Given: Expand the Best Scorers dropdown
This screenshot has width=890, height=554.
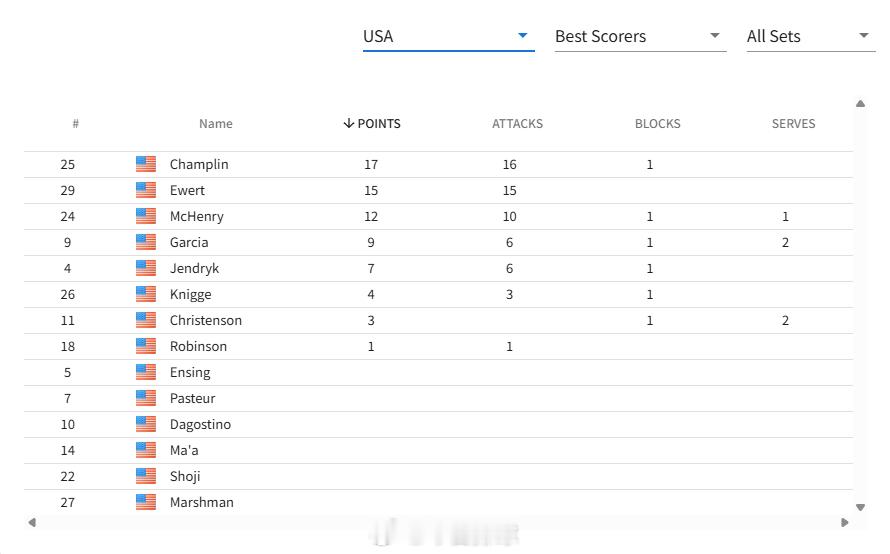Looking at the screenshot, I should 640,36.
